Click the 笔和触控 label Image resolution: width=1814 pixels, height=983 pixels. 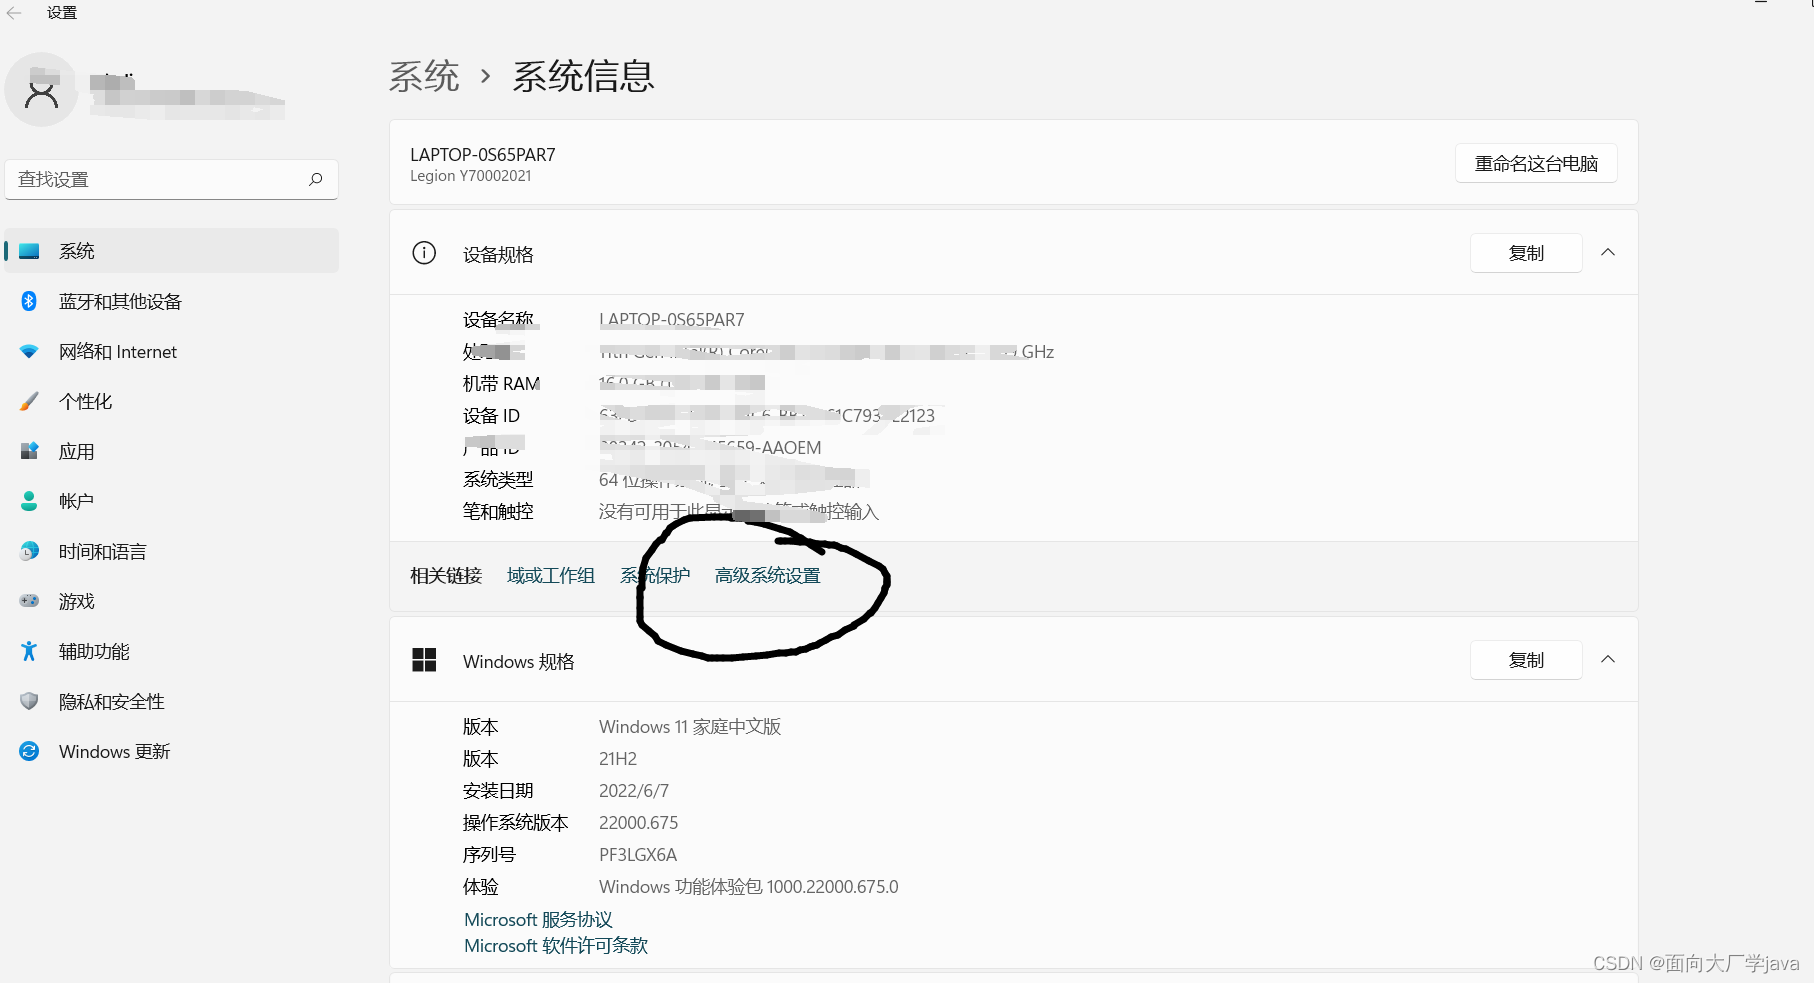(498, 511)
